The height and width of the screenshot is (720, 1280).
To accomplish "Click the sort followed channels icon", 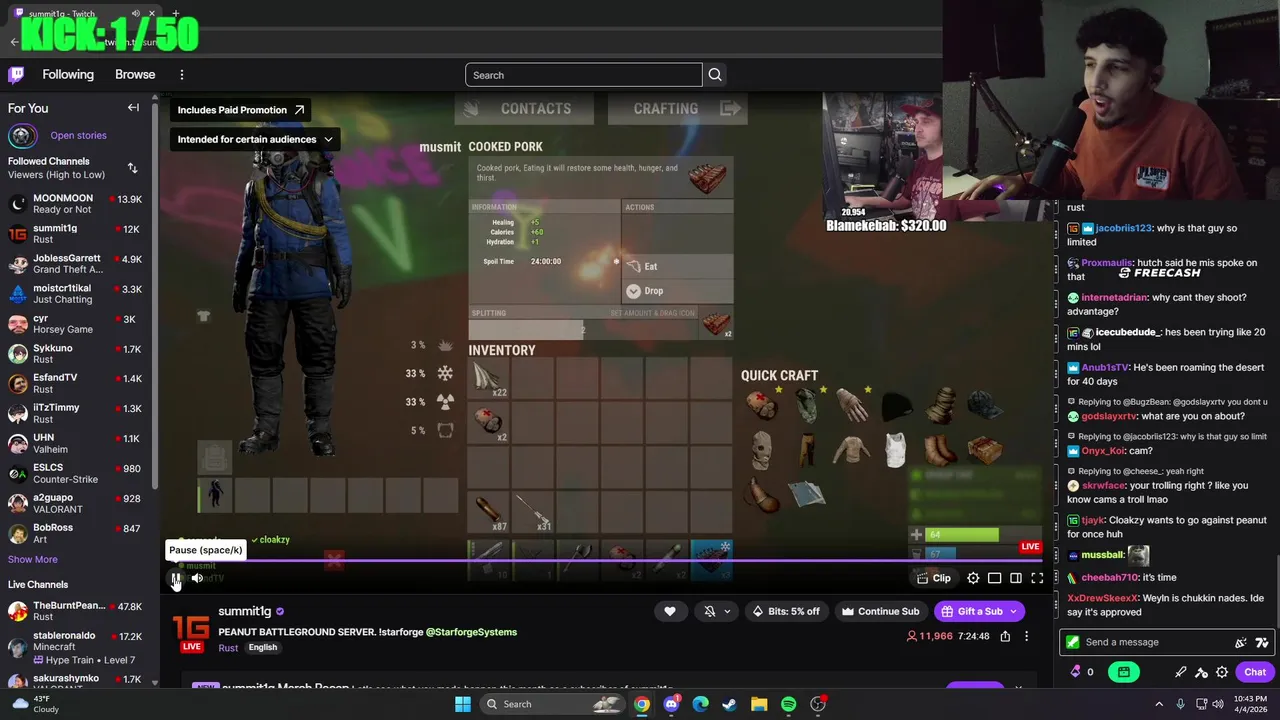I will click(132, 168).
